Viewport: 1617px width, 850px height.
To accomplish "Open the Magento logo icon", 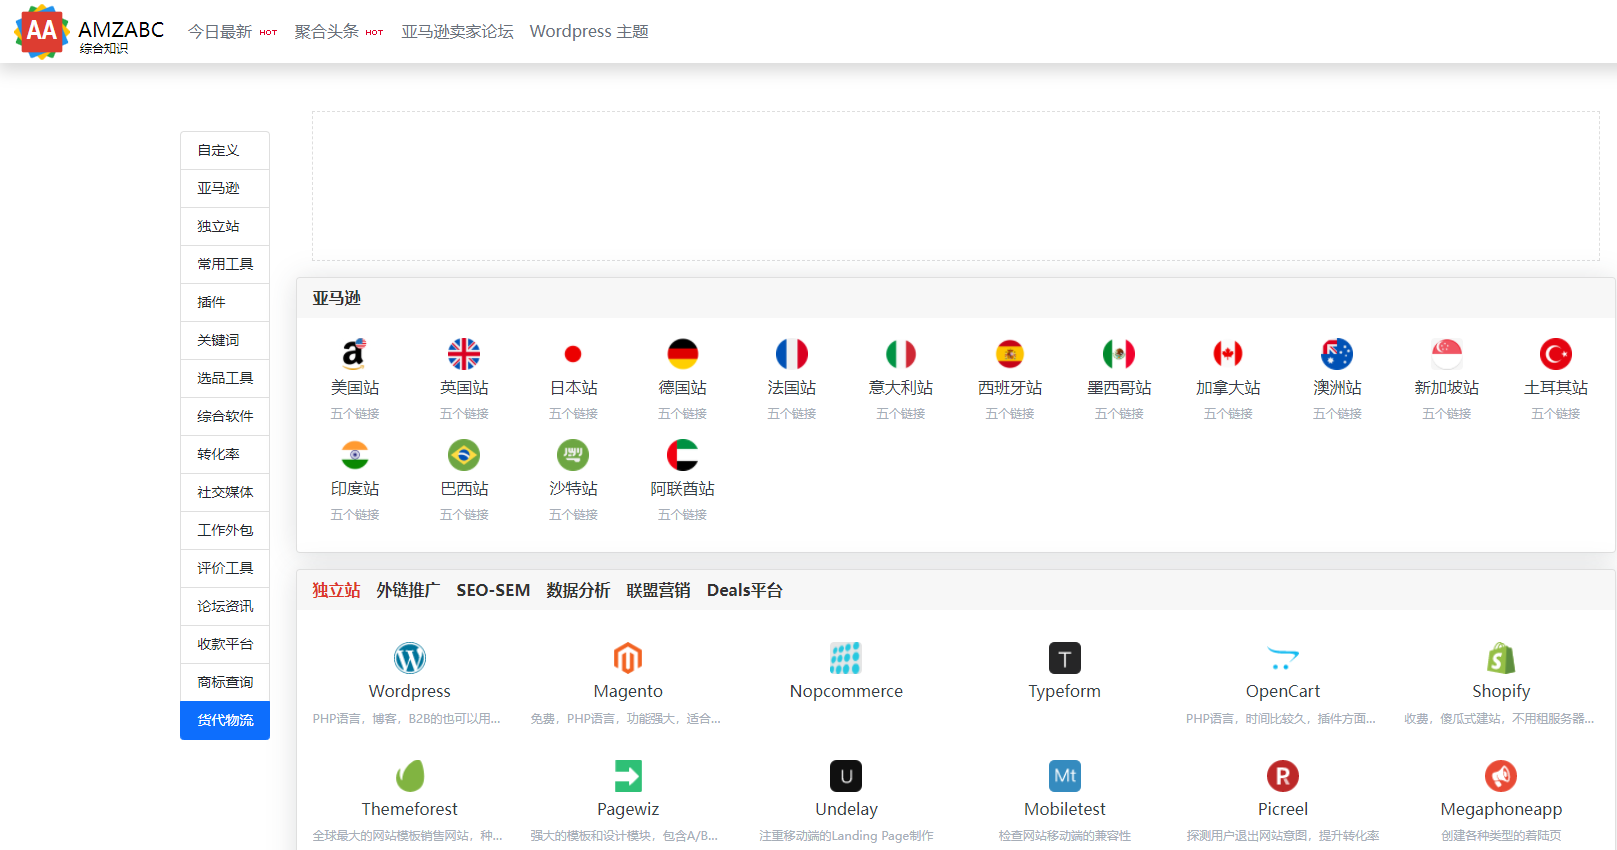I will click(628, 658).
